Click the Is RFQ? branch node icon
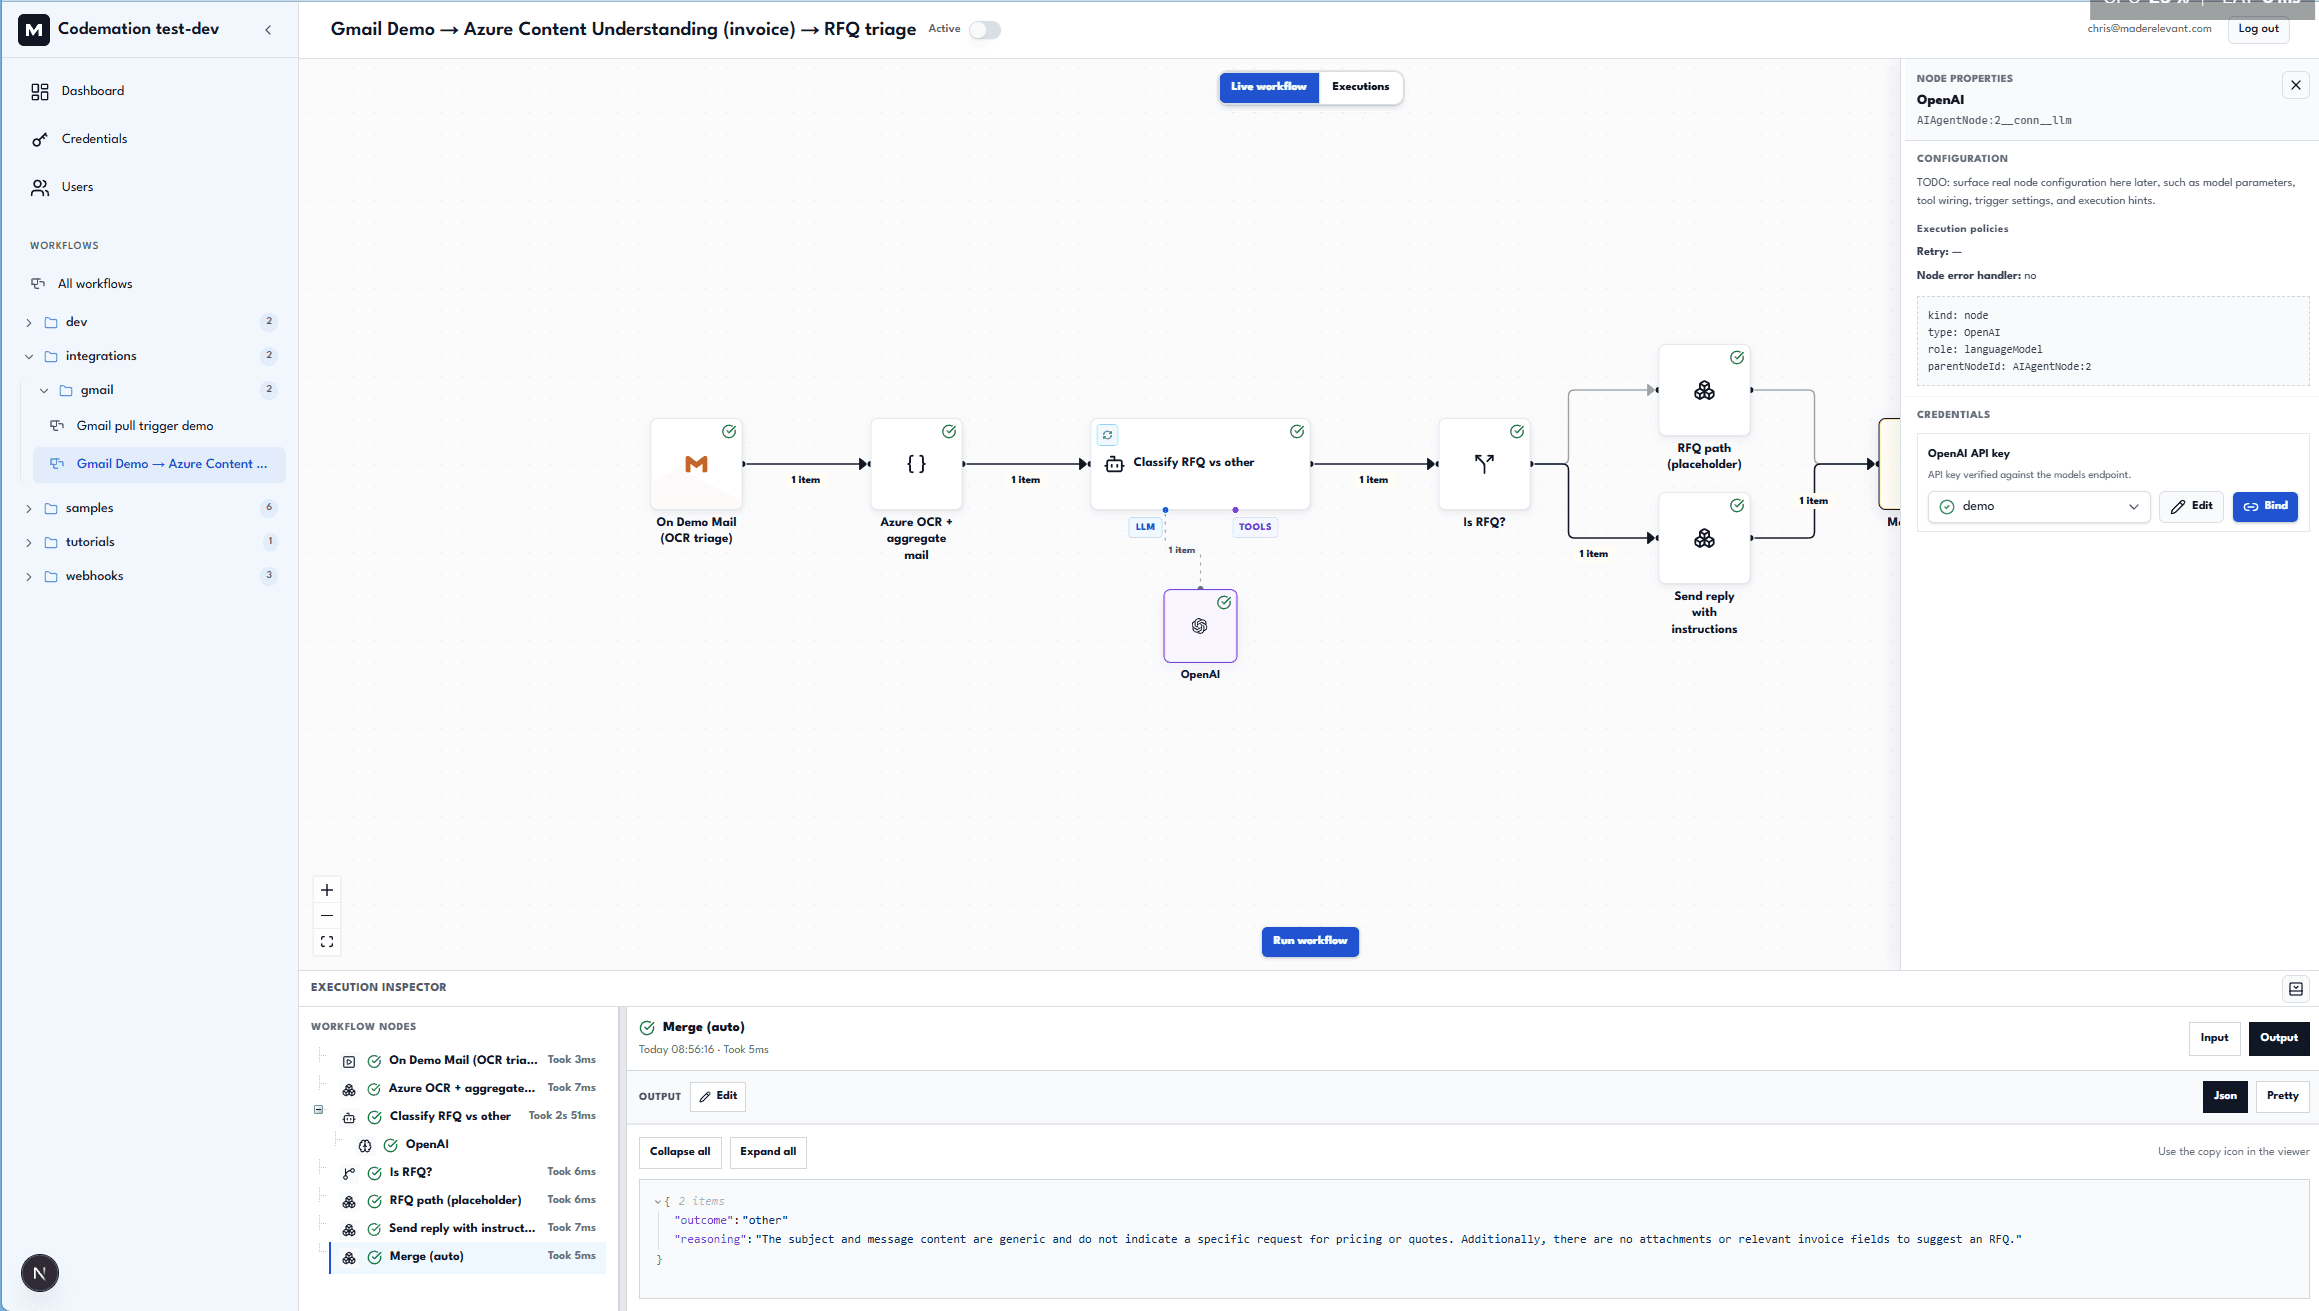Screen dimensions: 2319x1311 (x=1483, y=462)
